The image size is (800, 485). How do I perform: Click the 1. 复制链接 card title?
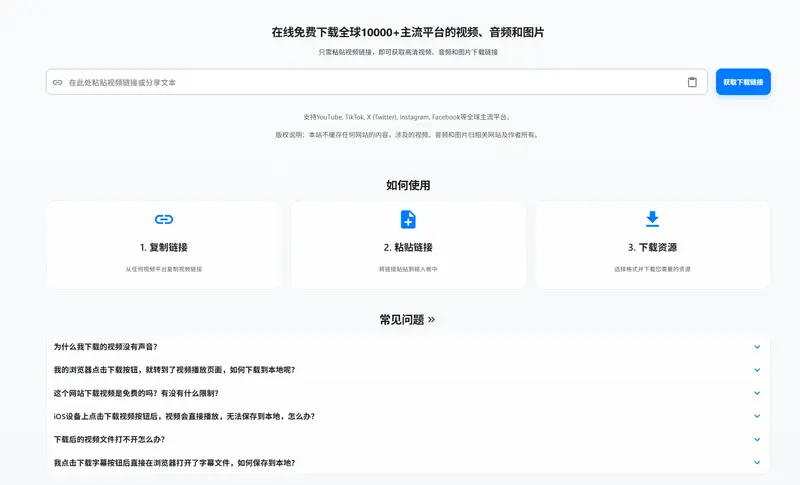164,247
